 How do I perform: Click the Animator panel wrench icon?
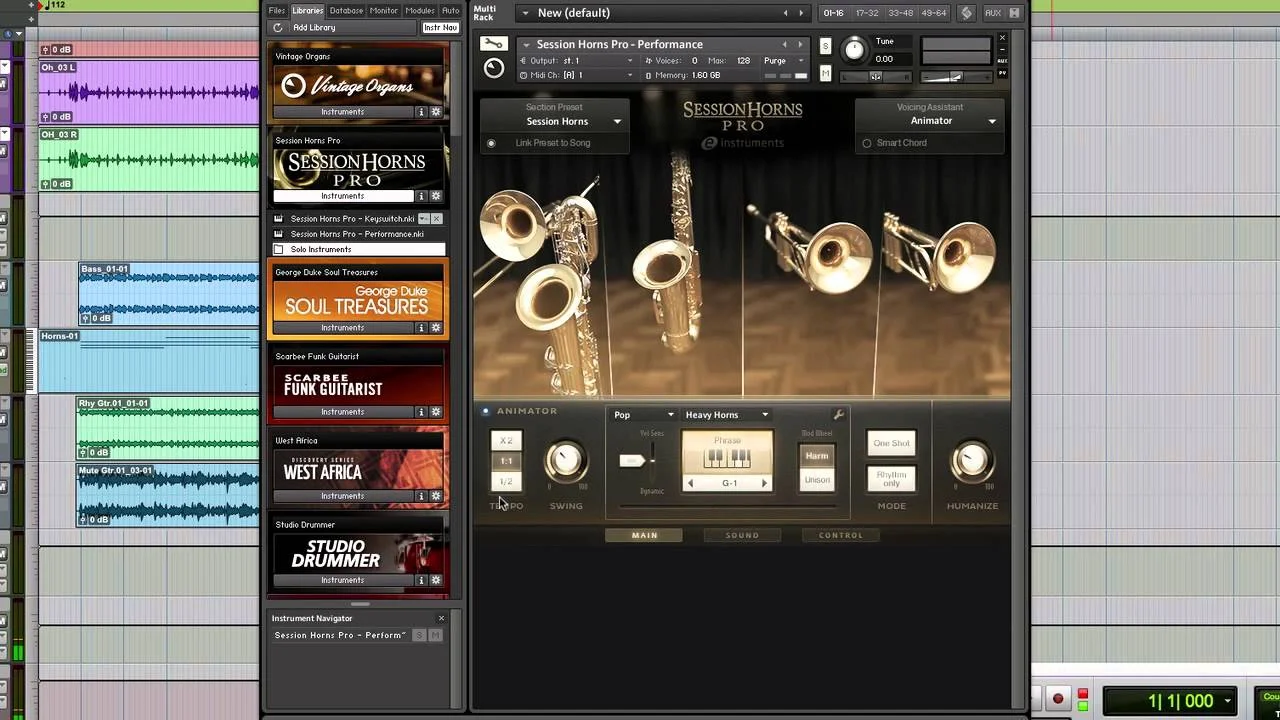[x=839, y=413]
